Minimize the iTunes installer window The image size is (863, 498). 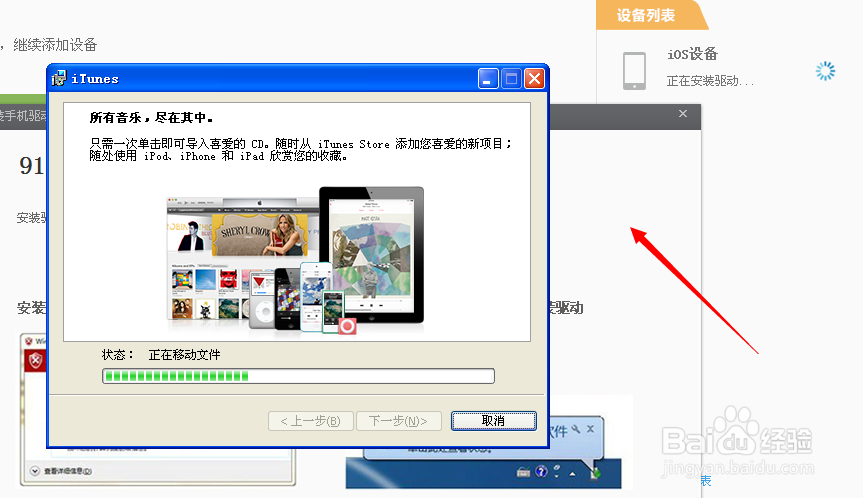coord(488,79)
